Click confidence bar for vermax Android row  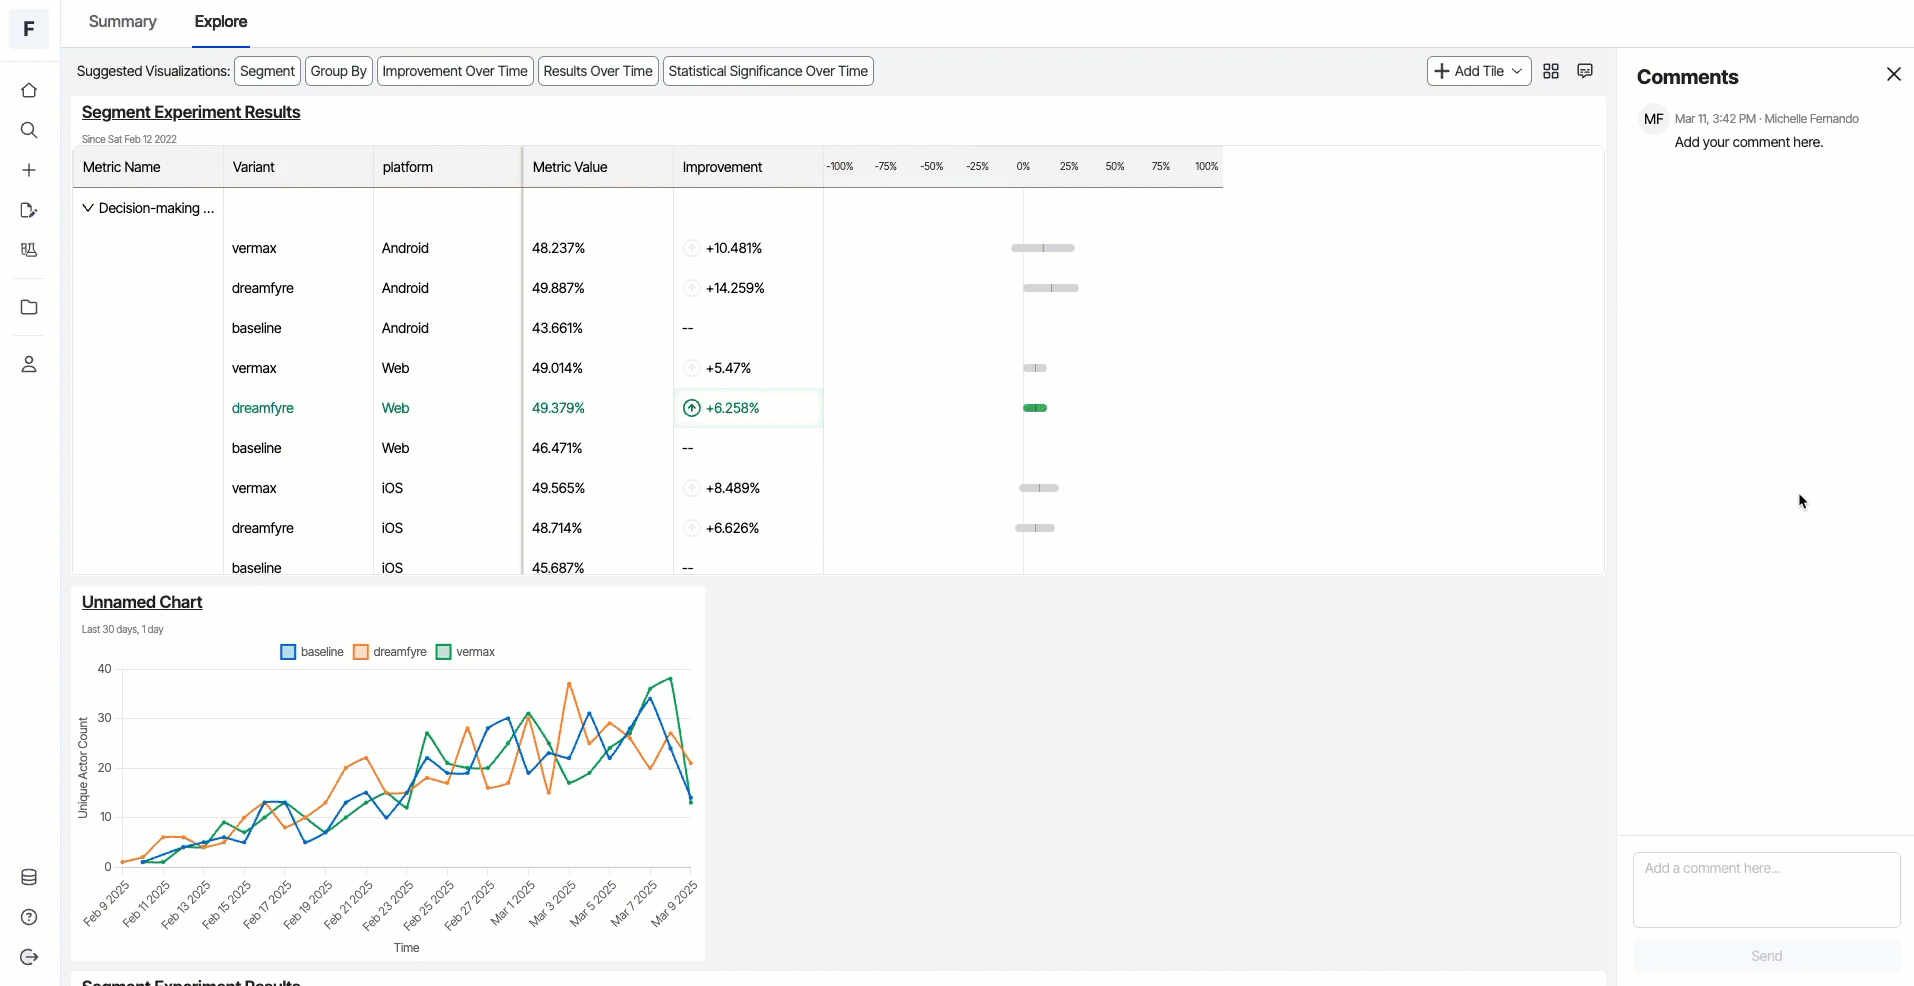tap(1043, 248)
